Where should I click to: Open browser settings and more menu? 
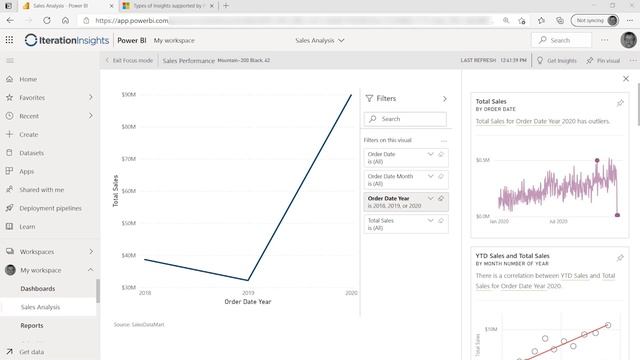[x=630, y=20]
